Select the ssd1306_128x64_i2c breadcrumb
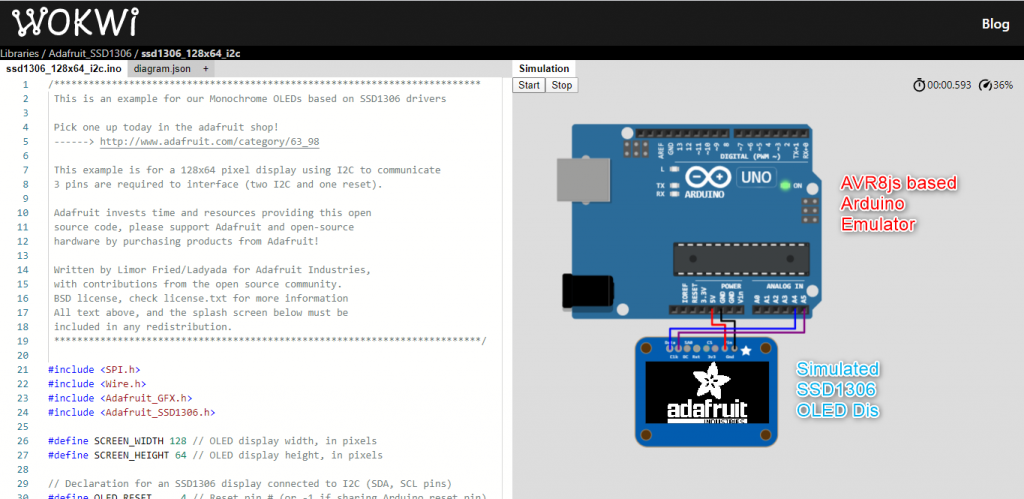Image resolution: width=1024 pixels, height=499 pixels. pos(191,54)
